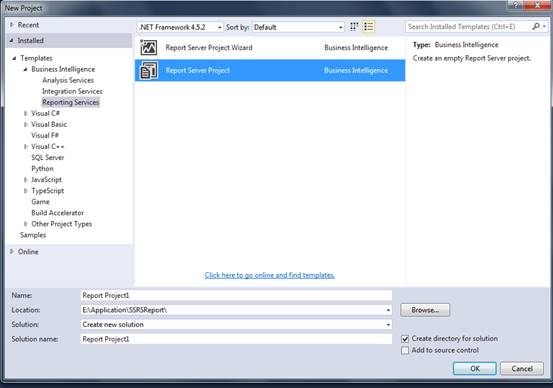Click the search magnifier icon
Image resolution: width=553 pixels, height=388 pixels.
tap(536, 26)
